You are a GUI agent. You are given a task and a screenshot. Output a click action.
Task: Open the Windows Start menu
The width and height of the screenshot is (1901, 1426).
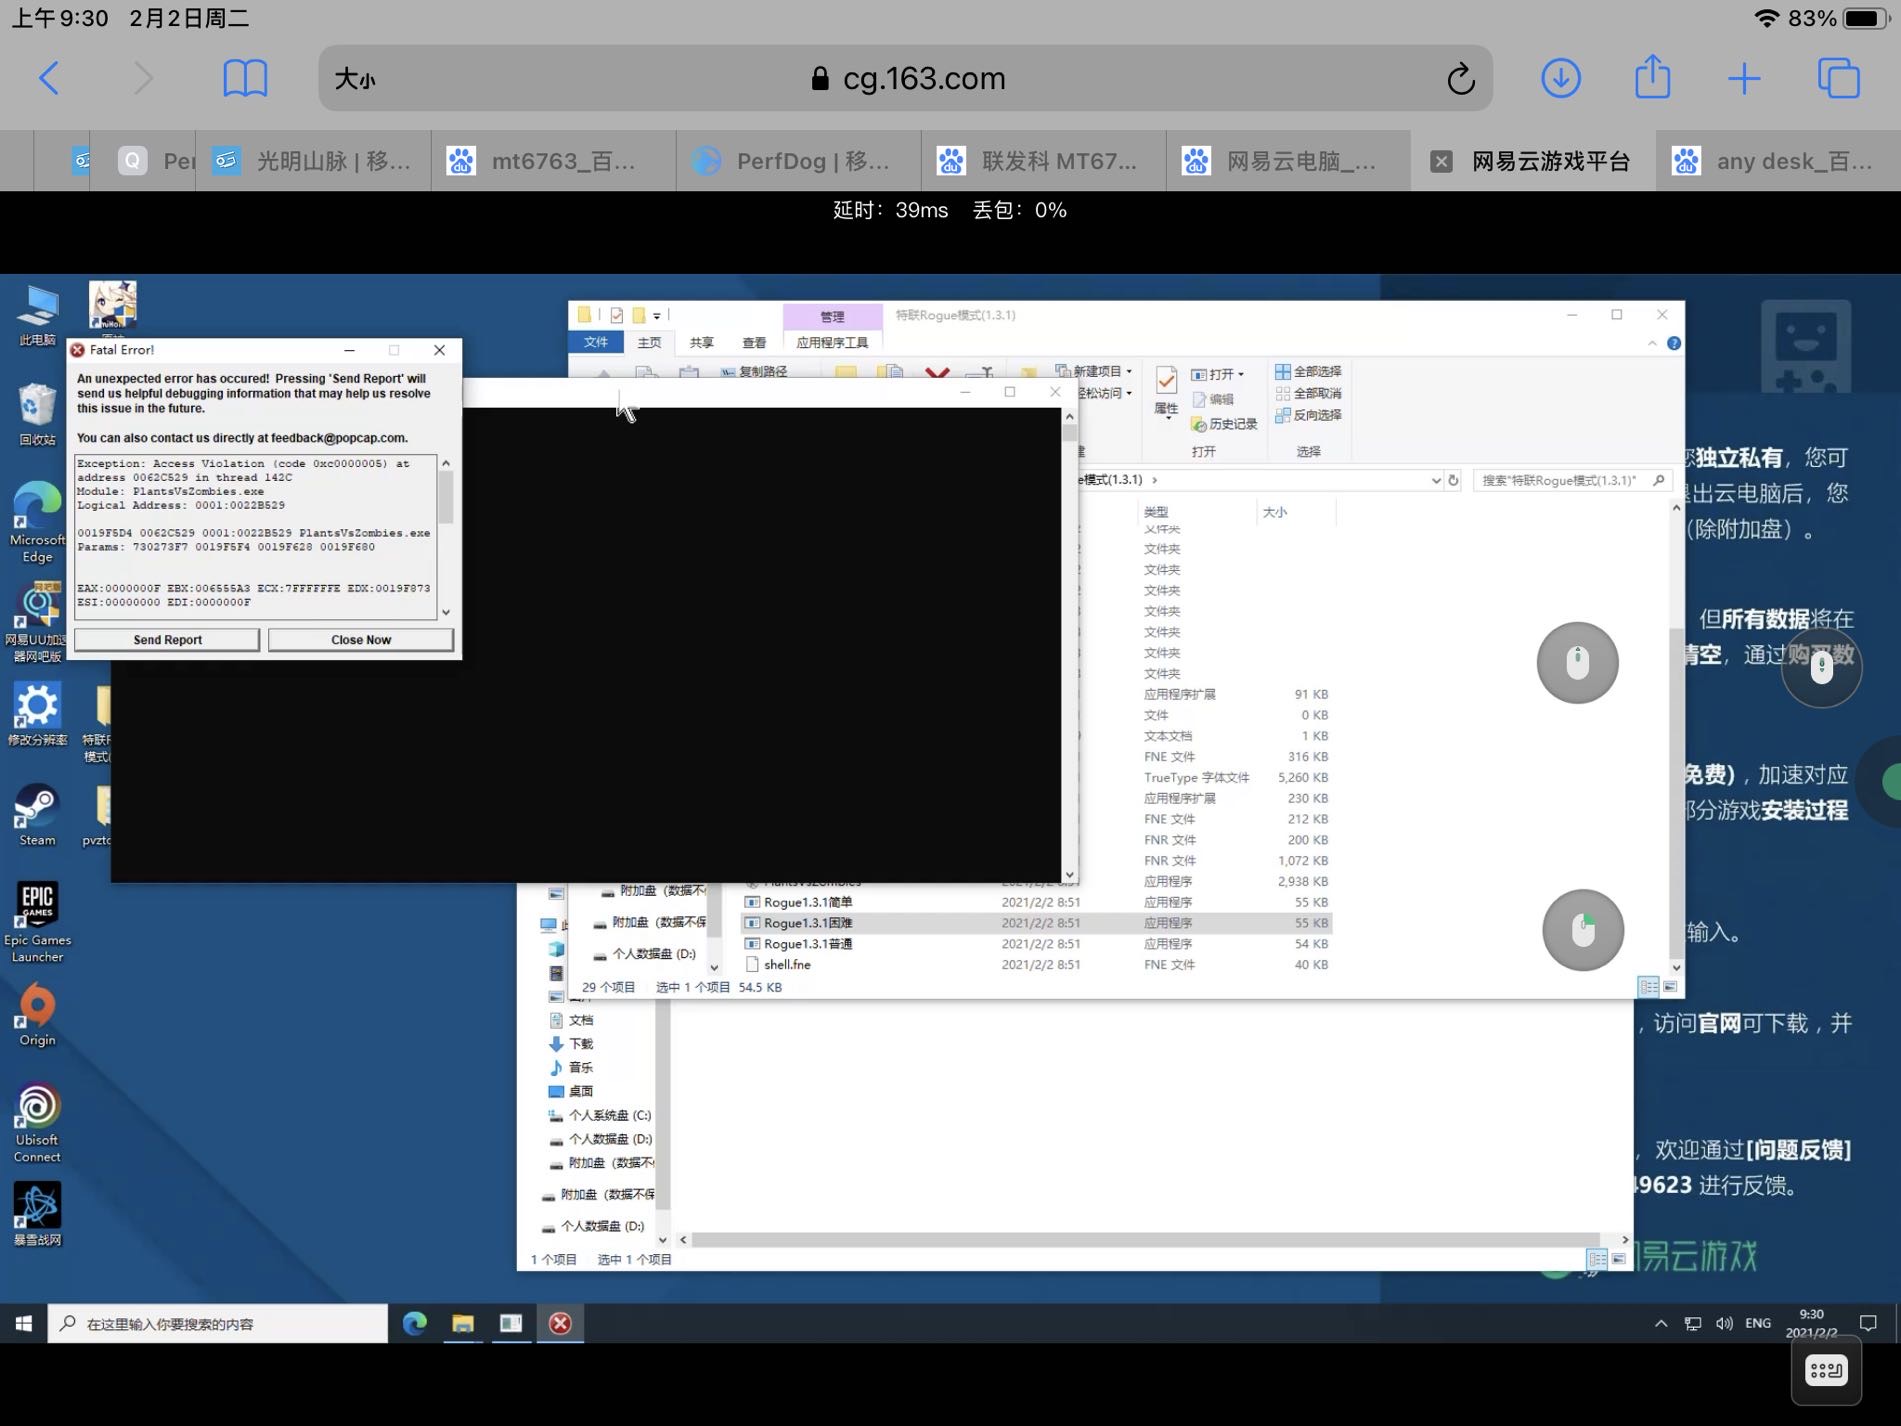(23, 1323)
